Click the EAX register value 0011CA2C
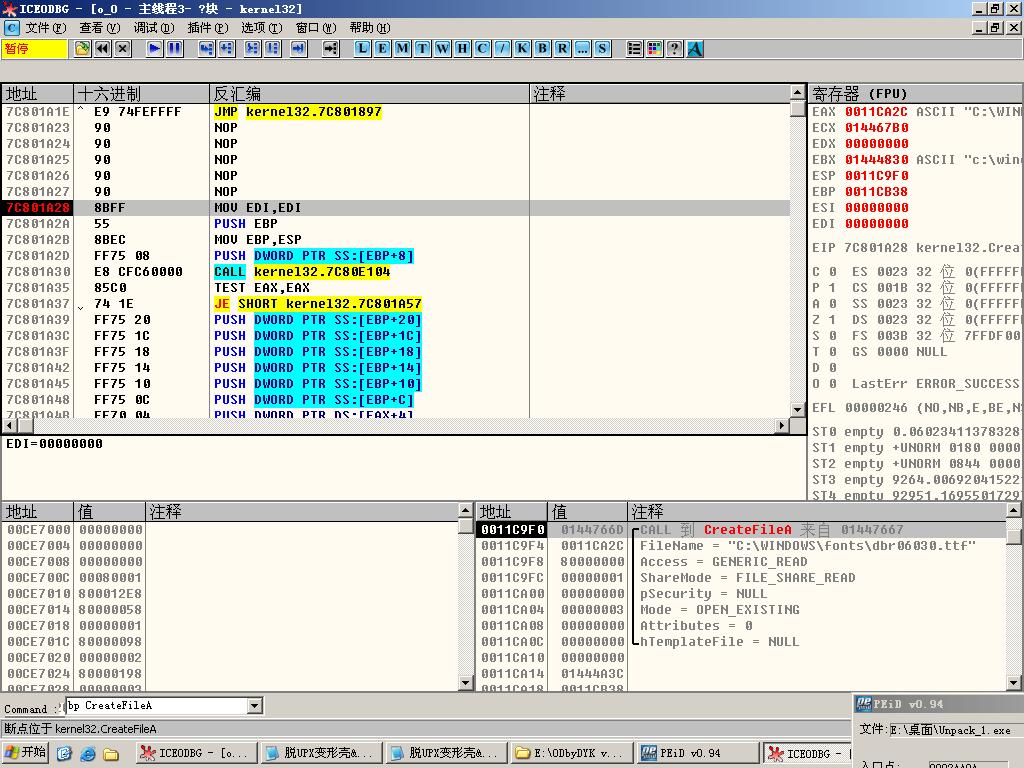This screenshot has height=768, width=1024. click(x=876, y=112)
